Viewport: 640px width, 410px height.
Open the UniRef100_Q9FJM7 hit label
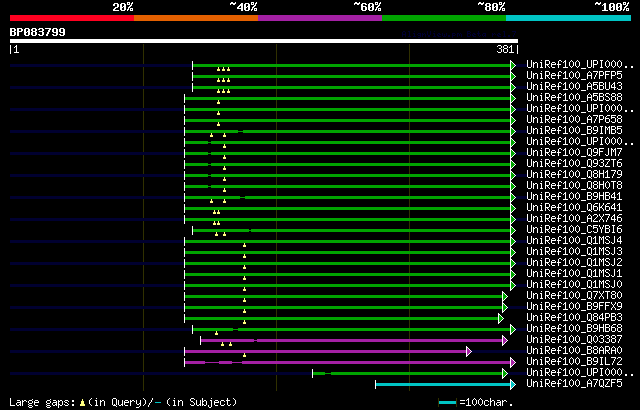[574, 153]
